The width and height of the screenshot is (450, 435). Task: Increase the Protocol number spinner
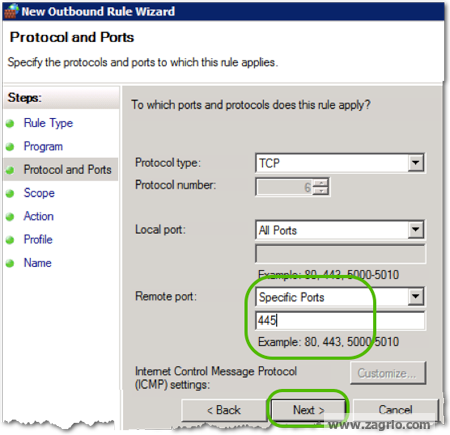321,183
